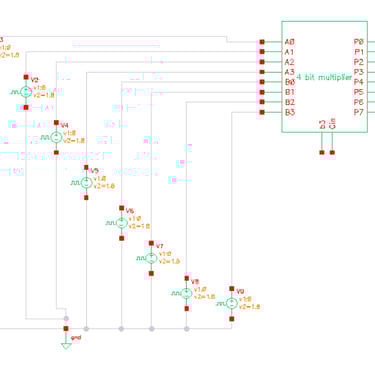Select the V7 pulse voltage source
This screenshot has width=375, height=366.
click(151, 258)
